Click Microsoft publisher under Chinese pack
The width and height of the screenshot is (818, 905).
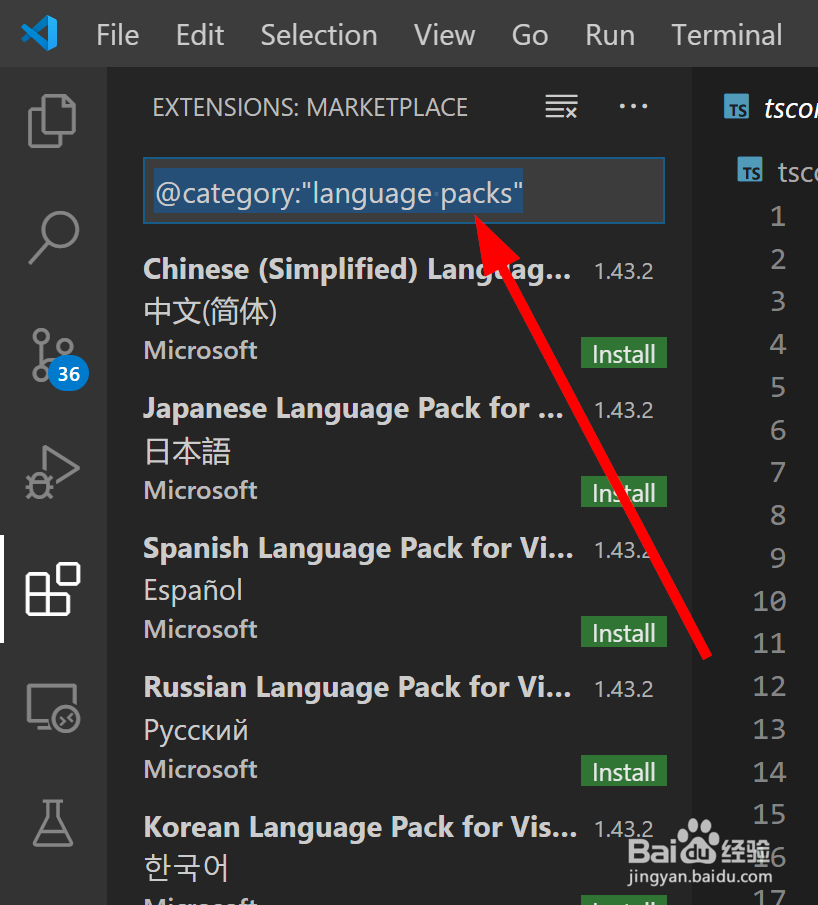[200, 350]
